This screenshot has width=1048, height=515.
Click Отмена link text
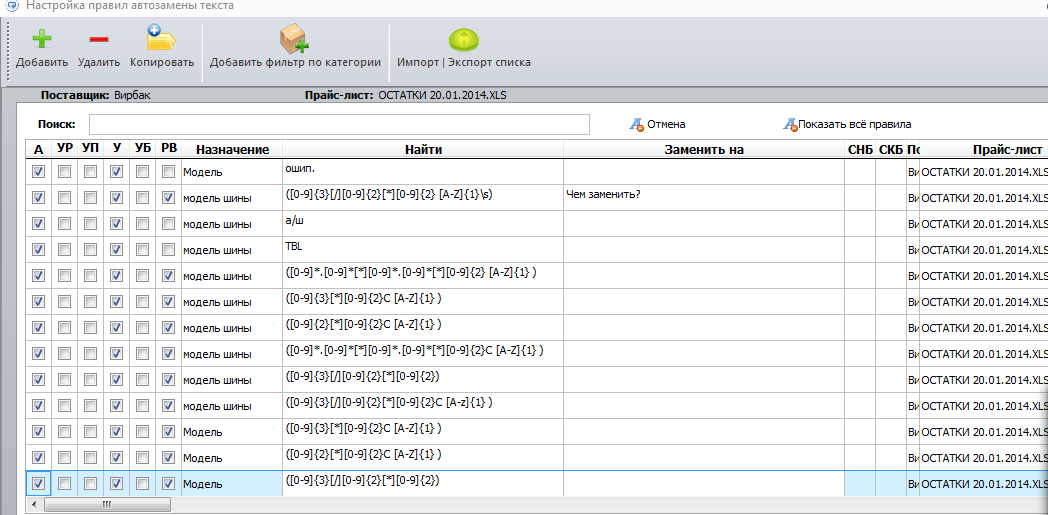pos(666,124)
